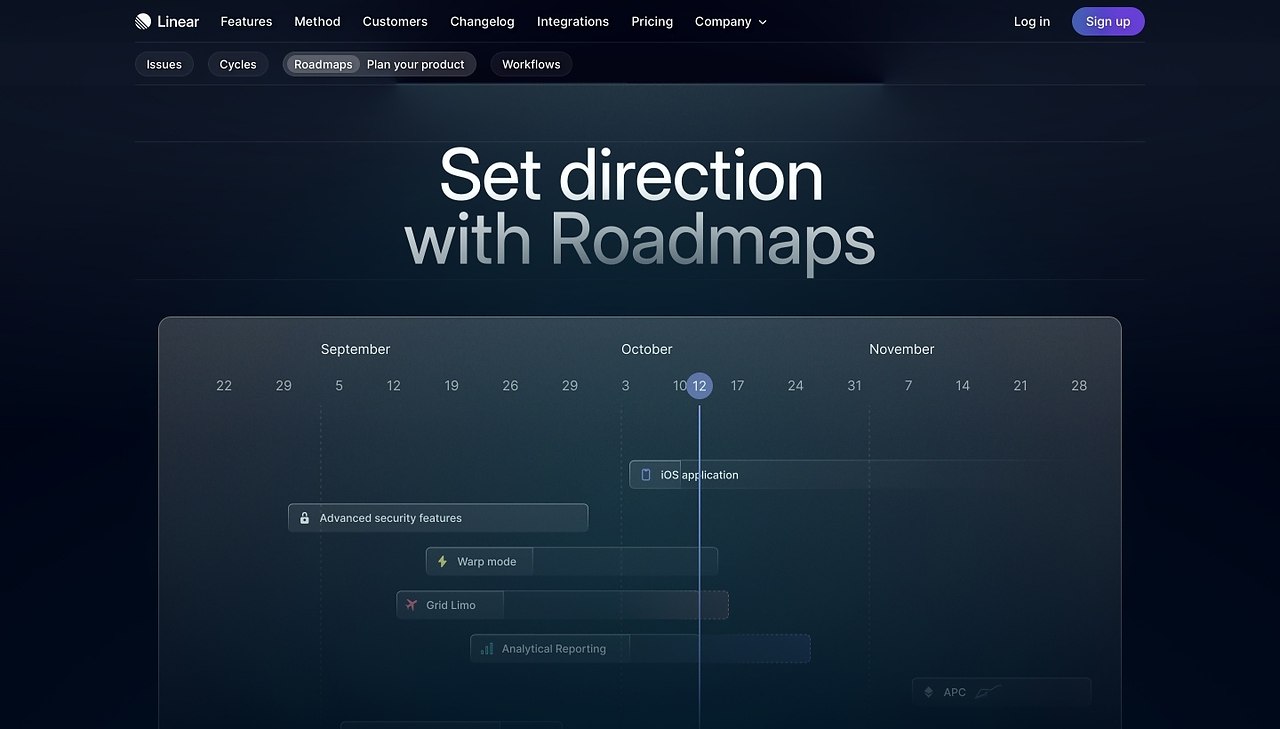Click the November month label
Image resolution: width=1280 pixels, height=729 pixels.
pyautogui.click(x=902, y=349)
